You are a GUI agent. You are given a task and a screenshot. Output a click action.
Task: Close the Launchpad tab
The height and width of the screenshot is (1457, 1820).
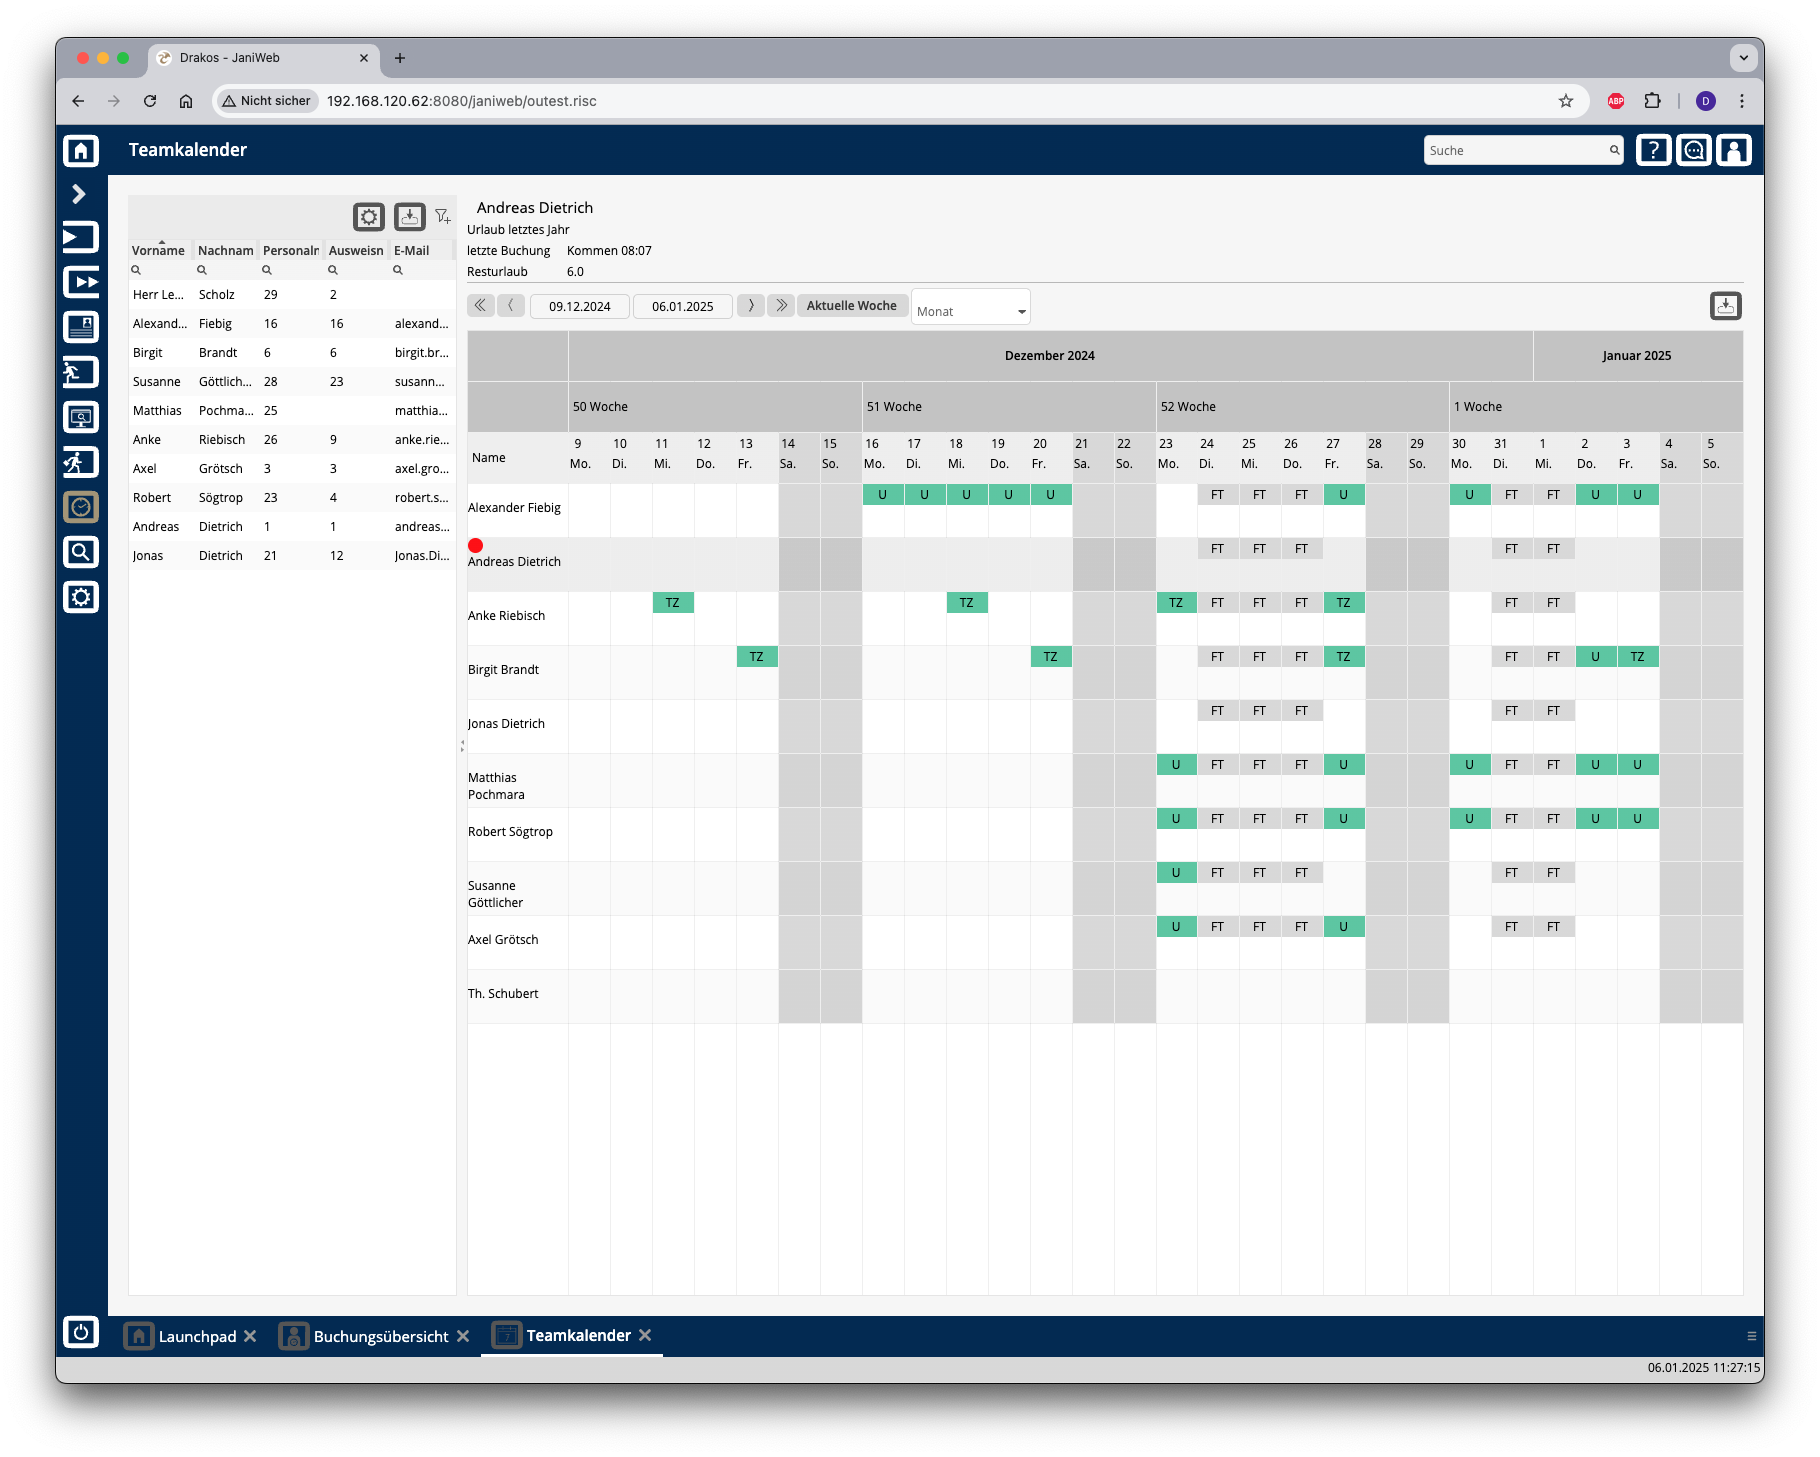[x=250, y=1336]
